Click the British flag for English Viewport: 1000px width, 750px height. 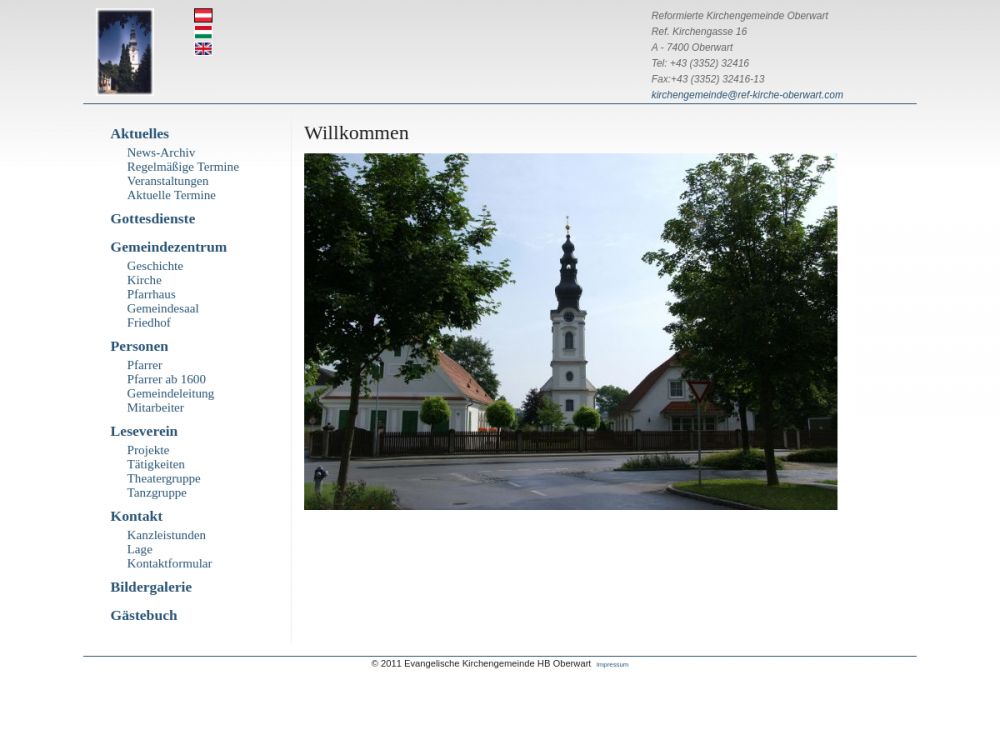point(203,48)
